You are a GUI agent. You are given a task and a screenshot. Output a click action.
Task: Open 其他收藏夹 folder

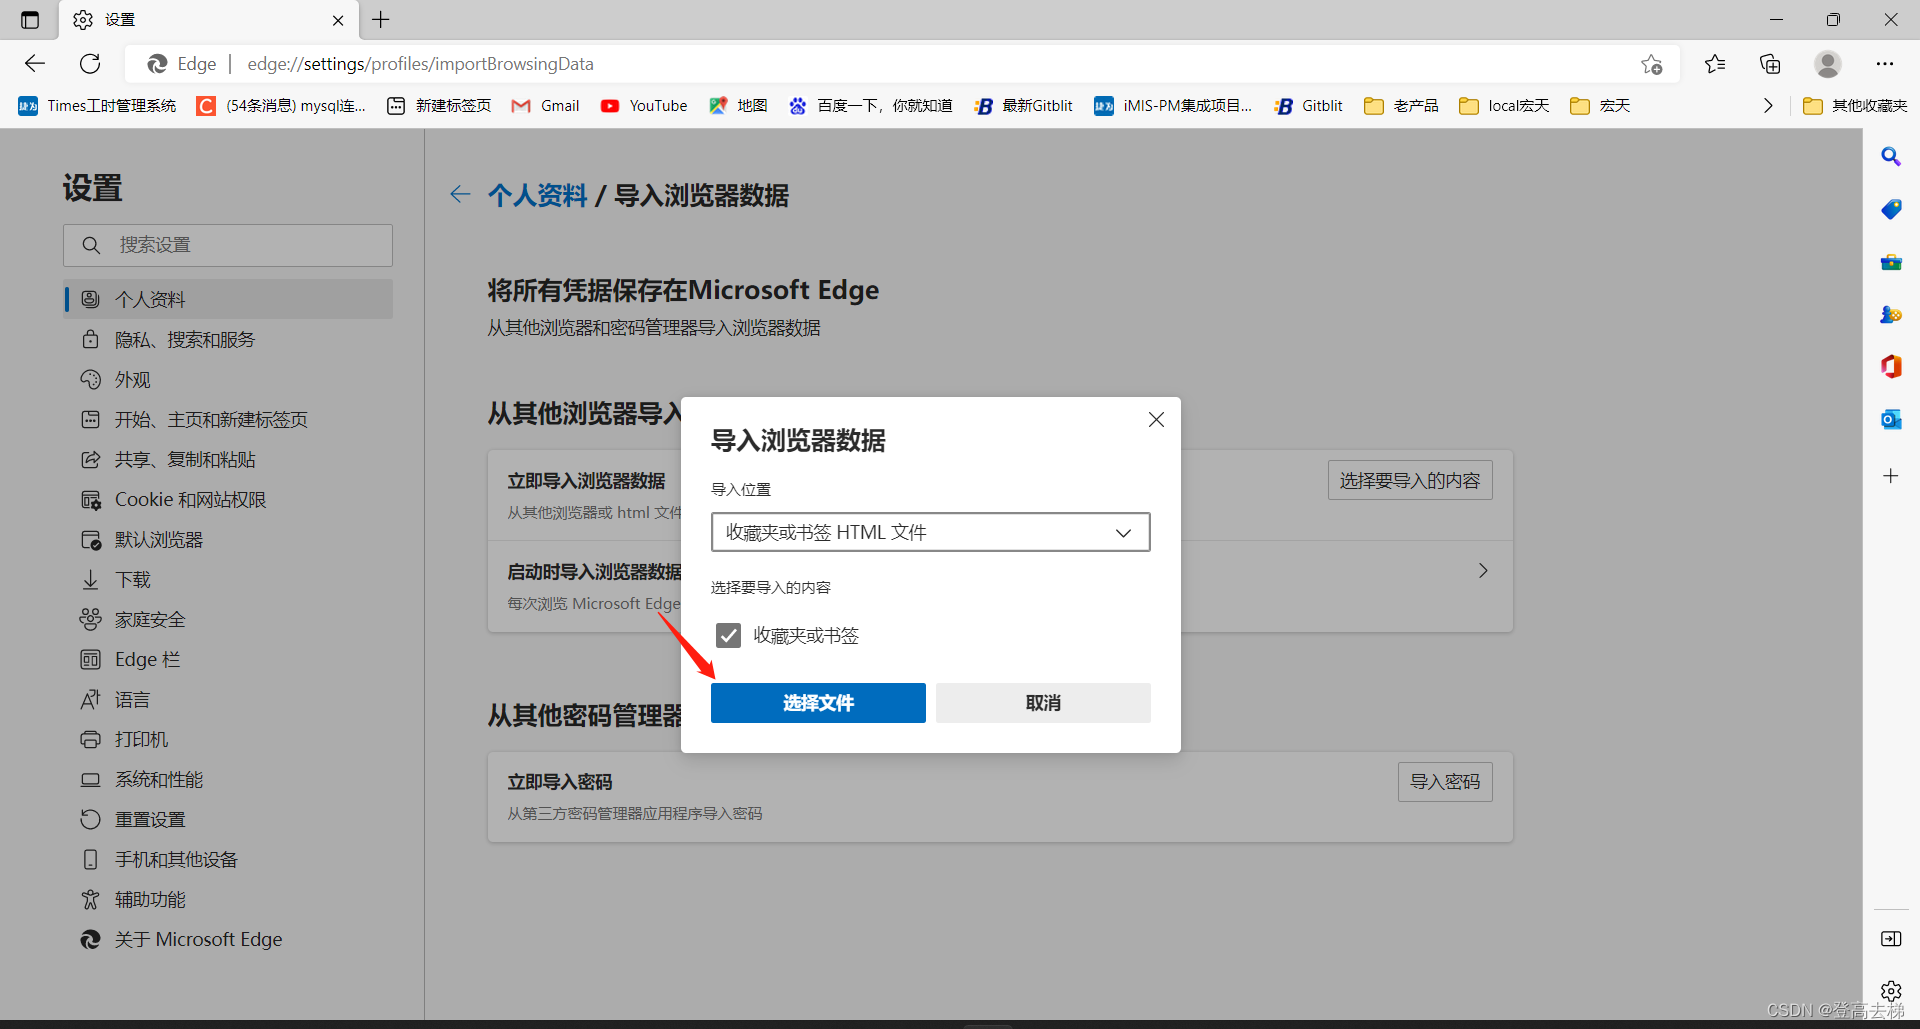pos(1855,106)
